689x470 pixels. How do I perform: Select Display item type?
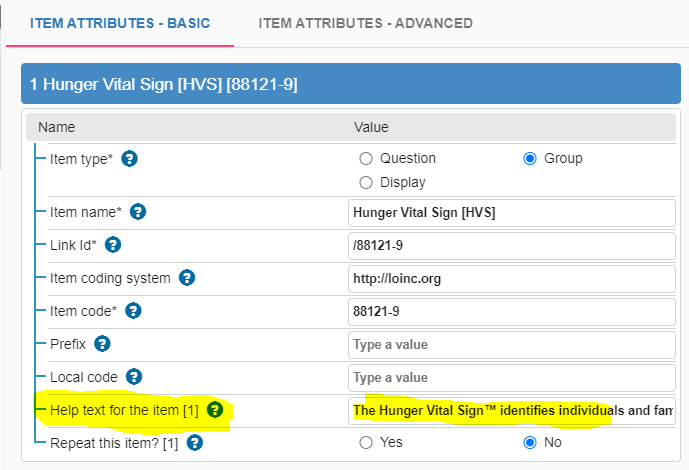(366, 182)
